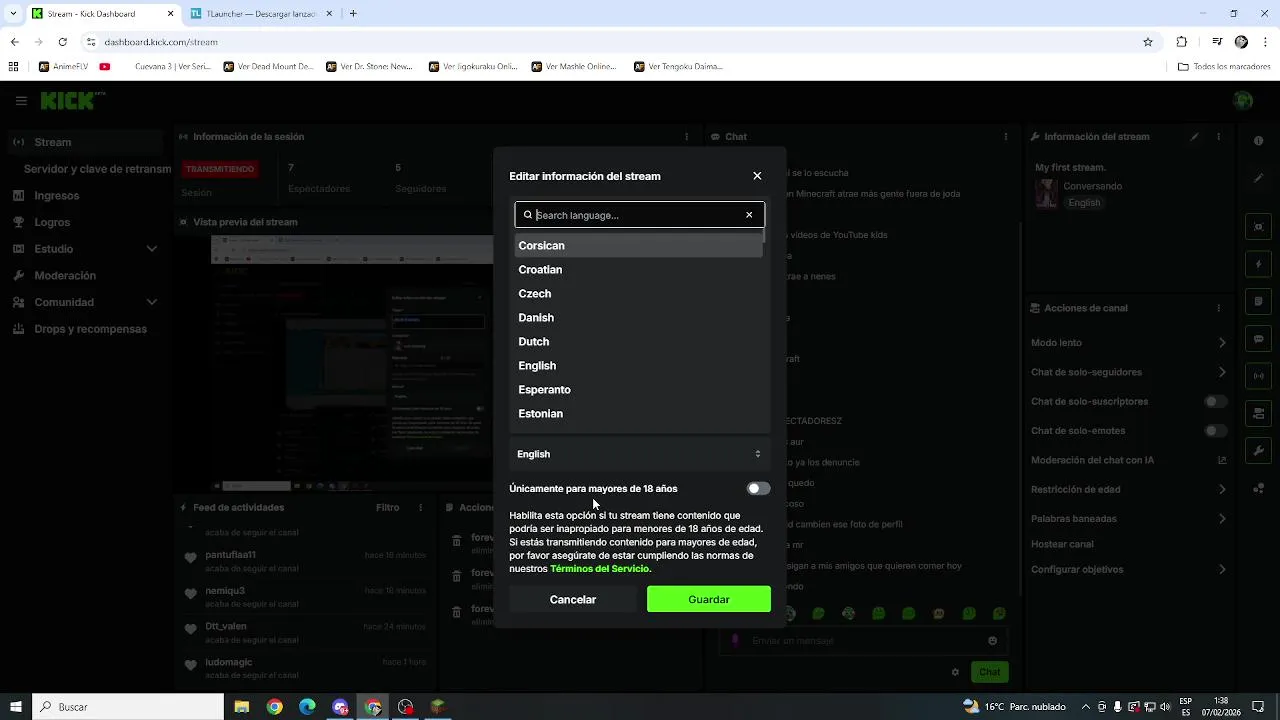Click wrench icon in right toolbar
This screenshot has width=1280, height=720.
[1259, 451]
